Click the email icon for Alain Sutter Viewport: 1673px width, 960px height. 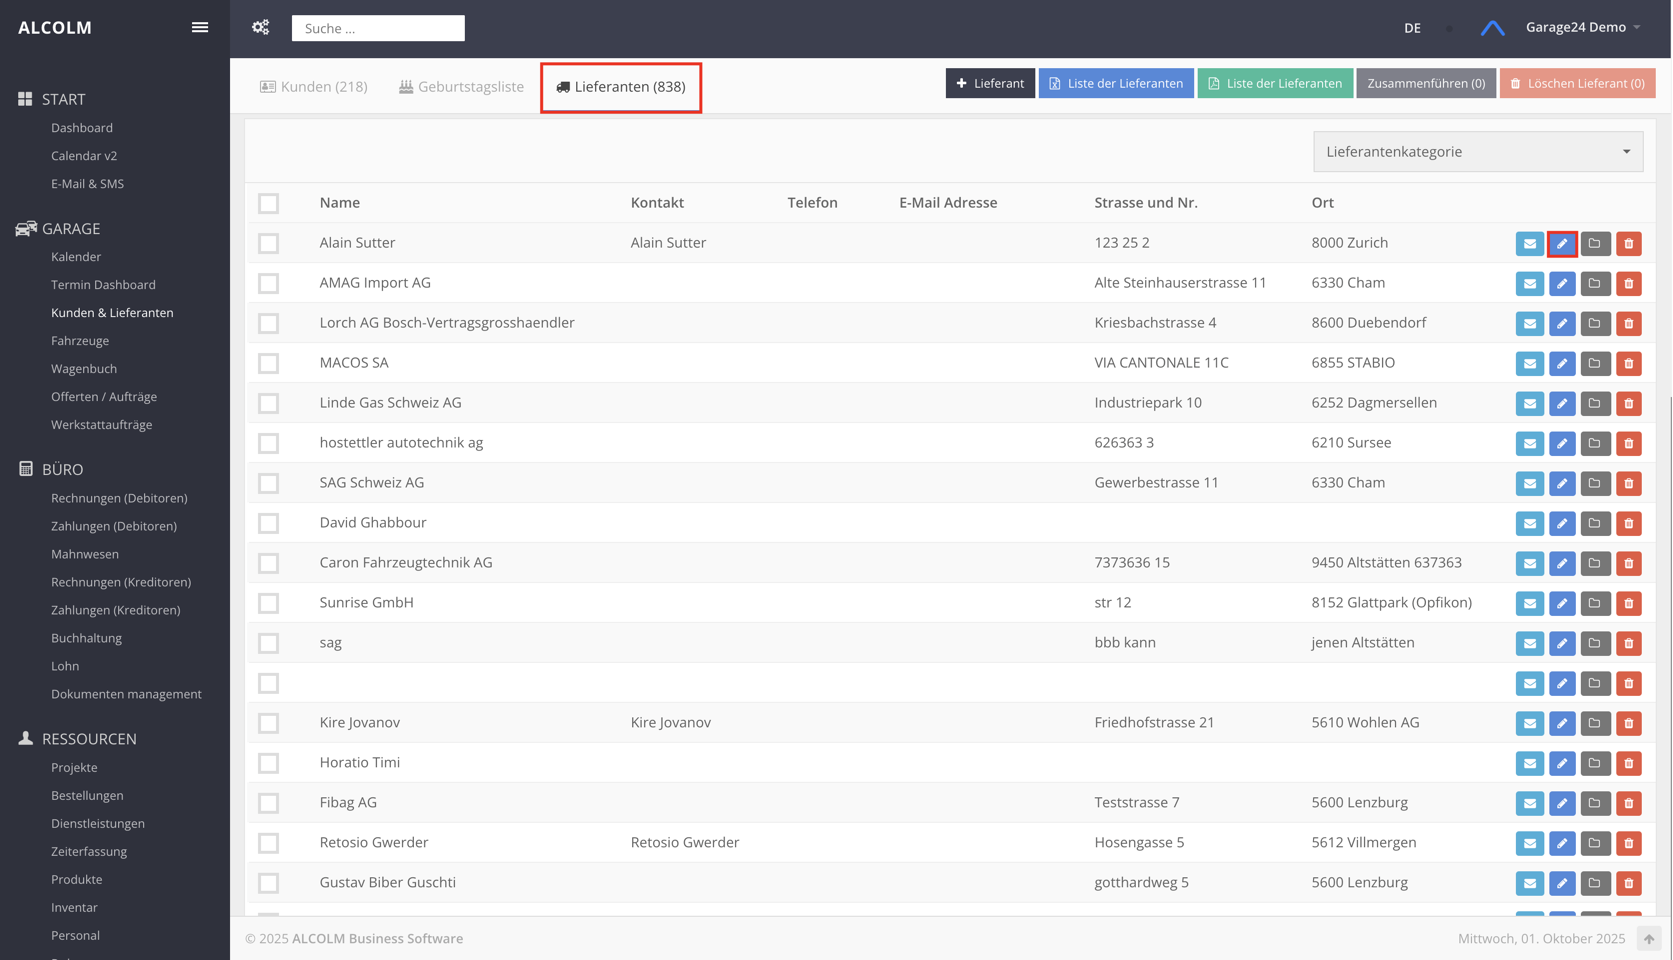tap(1529, 243)
